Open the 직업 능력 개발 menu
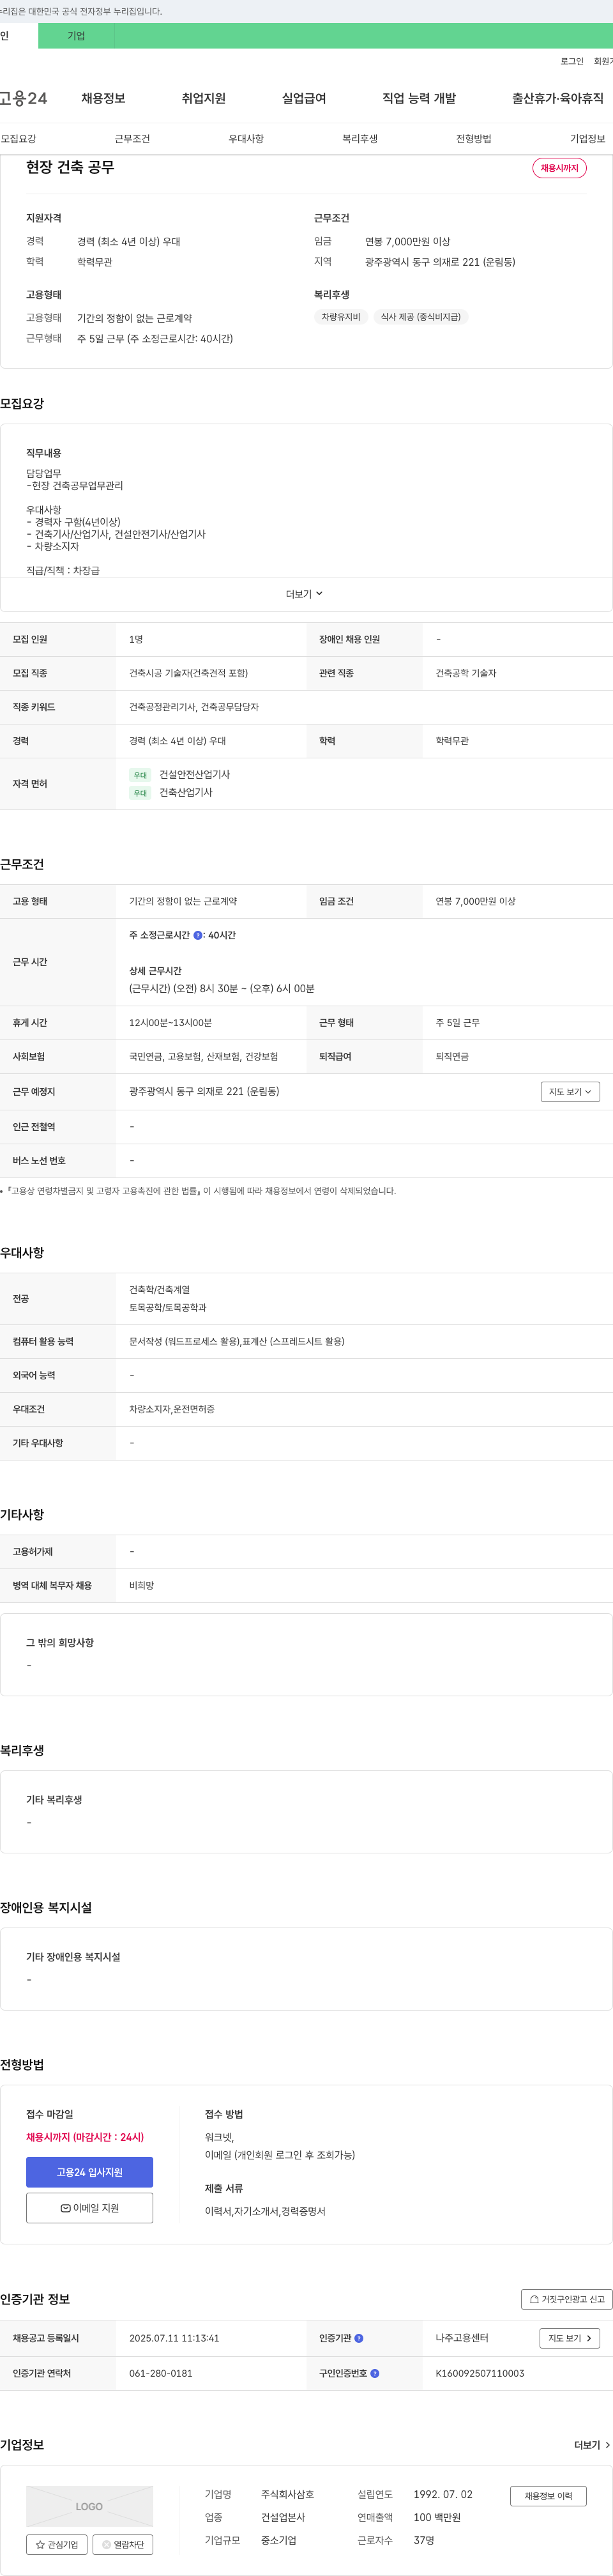This screenshot has height=2576, width=613. 419,98
